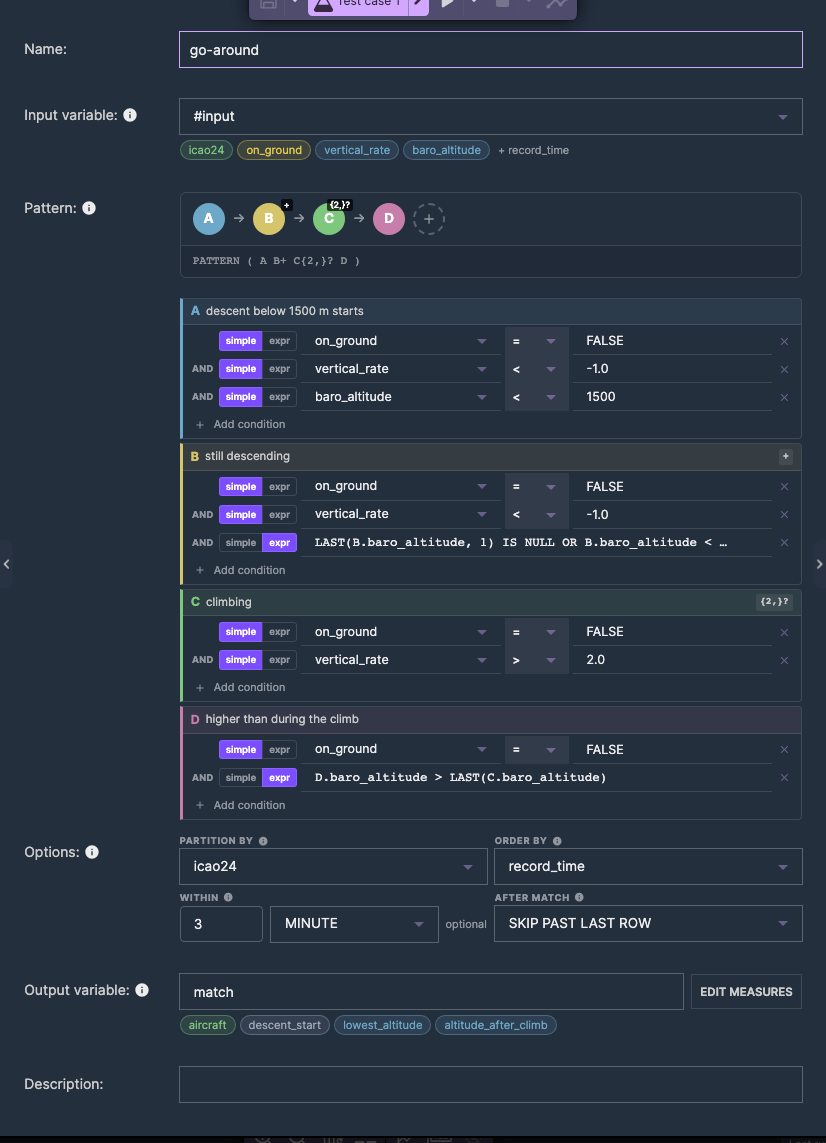
Task: Add a new pattern node with dashed plus circle
Action: [x=429, y=219]
